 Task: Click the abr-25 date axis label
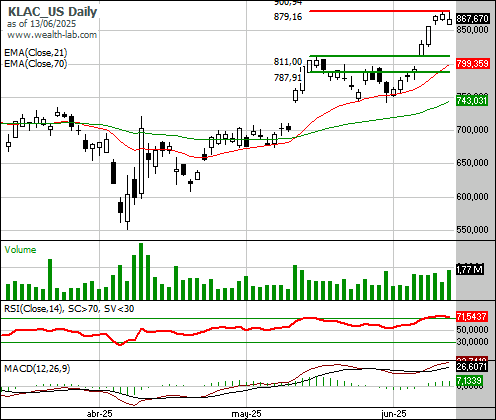pos(100,414)
